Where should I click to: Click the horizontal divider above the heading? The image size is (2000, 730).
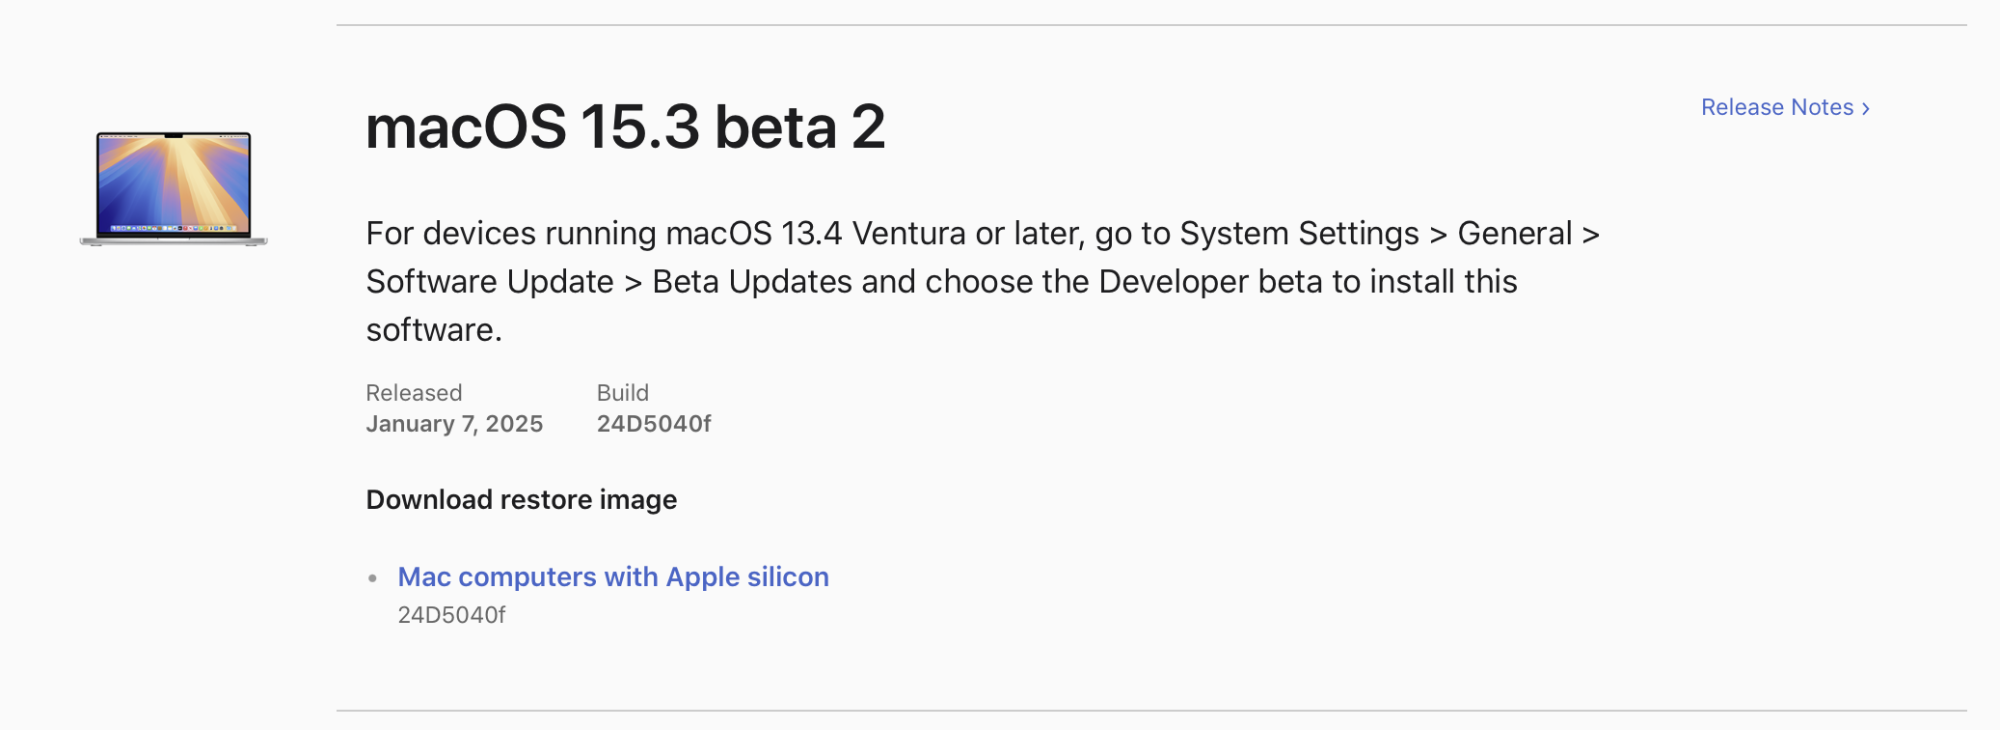[x=1150, y=25]
